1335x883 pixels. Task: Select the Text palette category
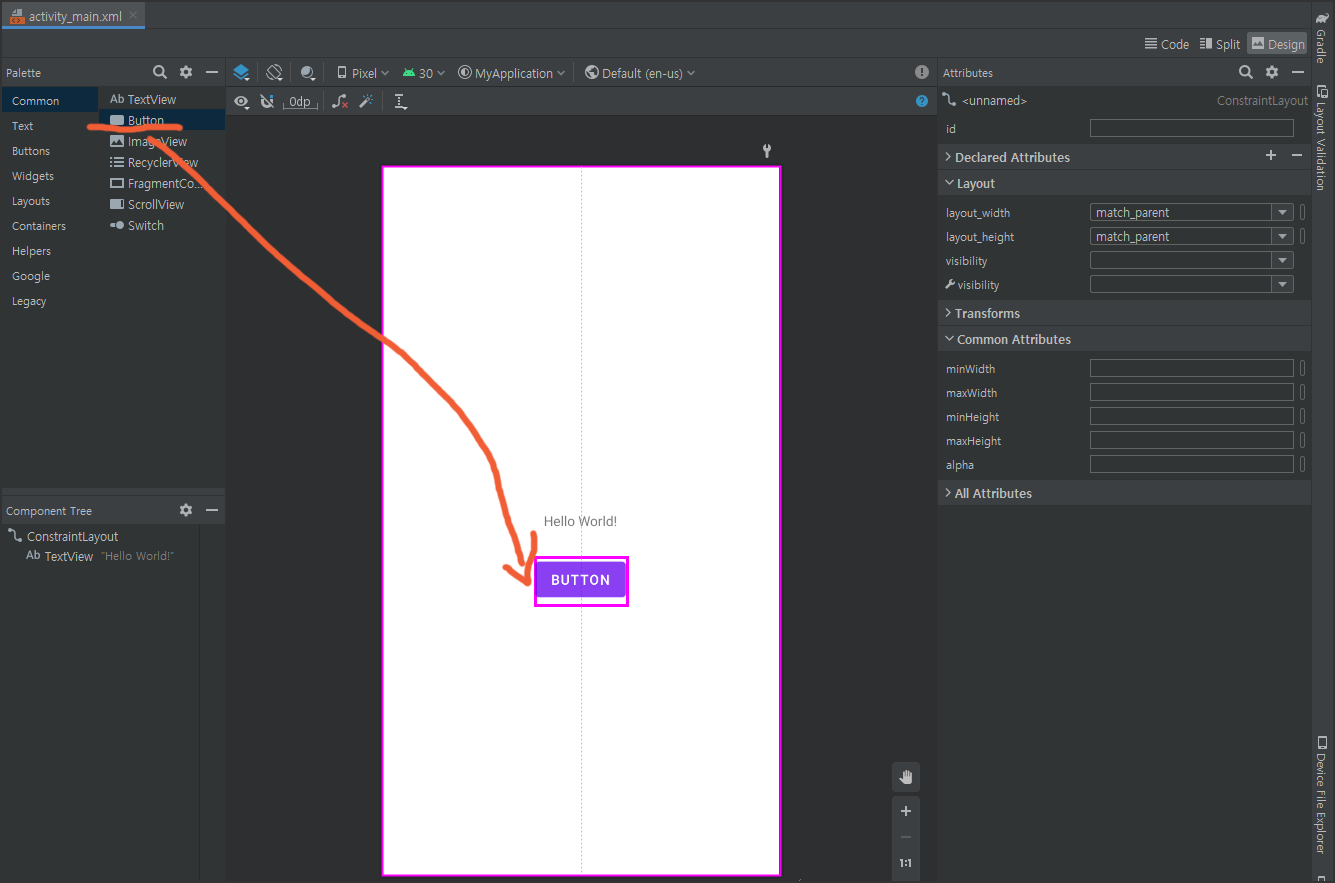pyautogui.click(x=49, y=126)
